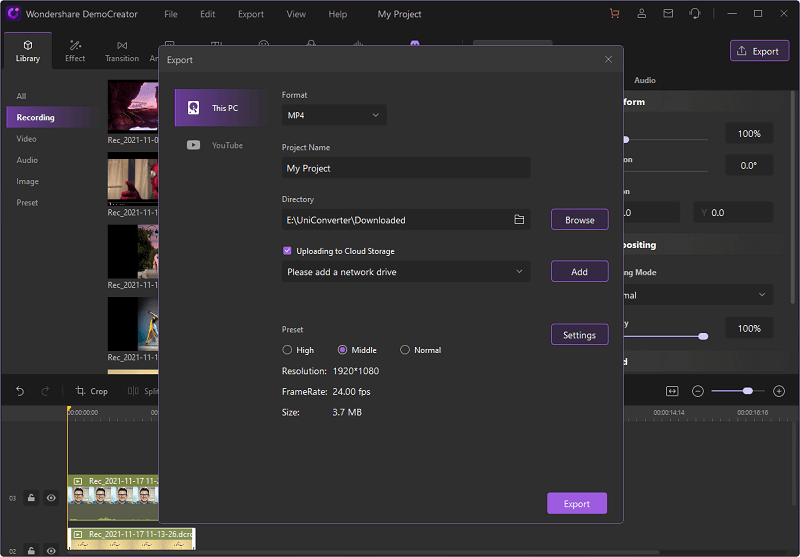This screenshot has height=557, width=800.
Task: Click the purple Export button in dialog
Action: 577,503
